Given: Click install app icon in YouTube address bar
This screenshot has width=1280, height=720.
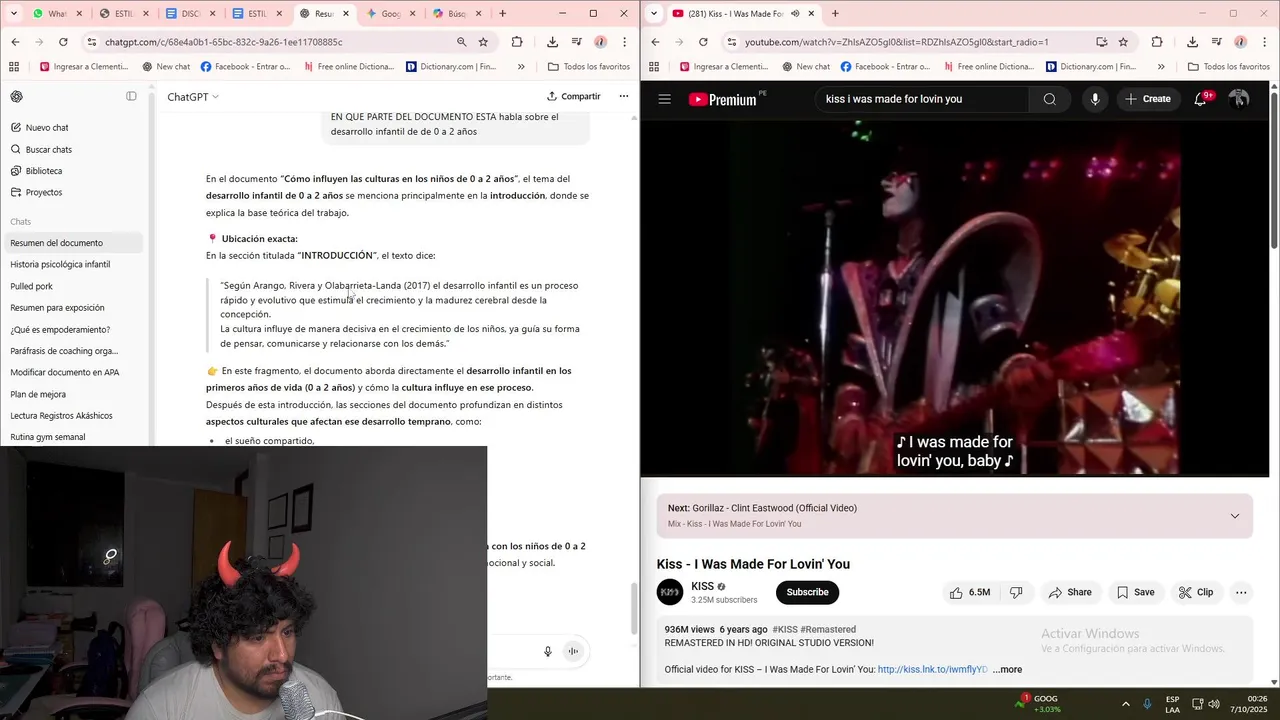Looking at the screenshot, I should (x=1101, y=42).
